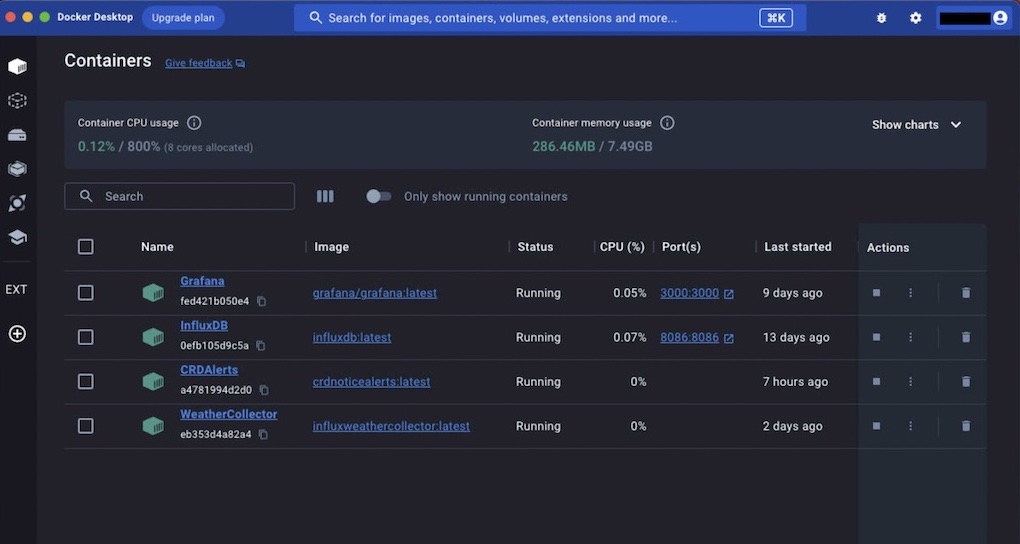The height and width of the screenshot is (544, 1020).
Task: Select the InfluxDB container checkbox
Action: tap(86, 337)
